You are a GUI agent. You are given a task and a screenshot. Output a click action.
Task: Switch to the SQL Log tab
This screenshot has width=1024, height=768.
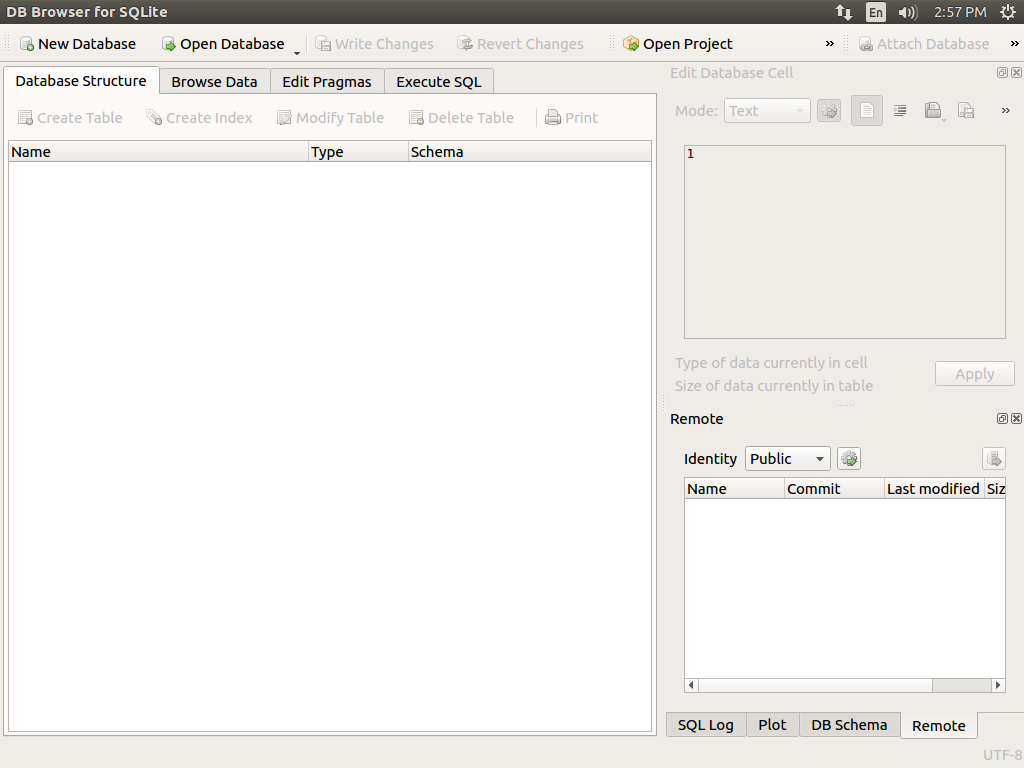point(705,725)
